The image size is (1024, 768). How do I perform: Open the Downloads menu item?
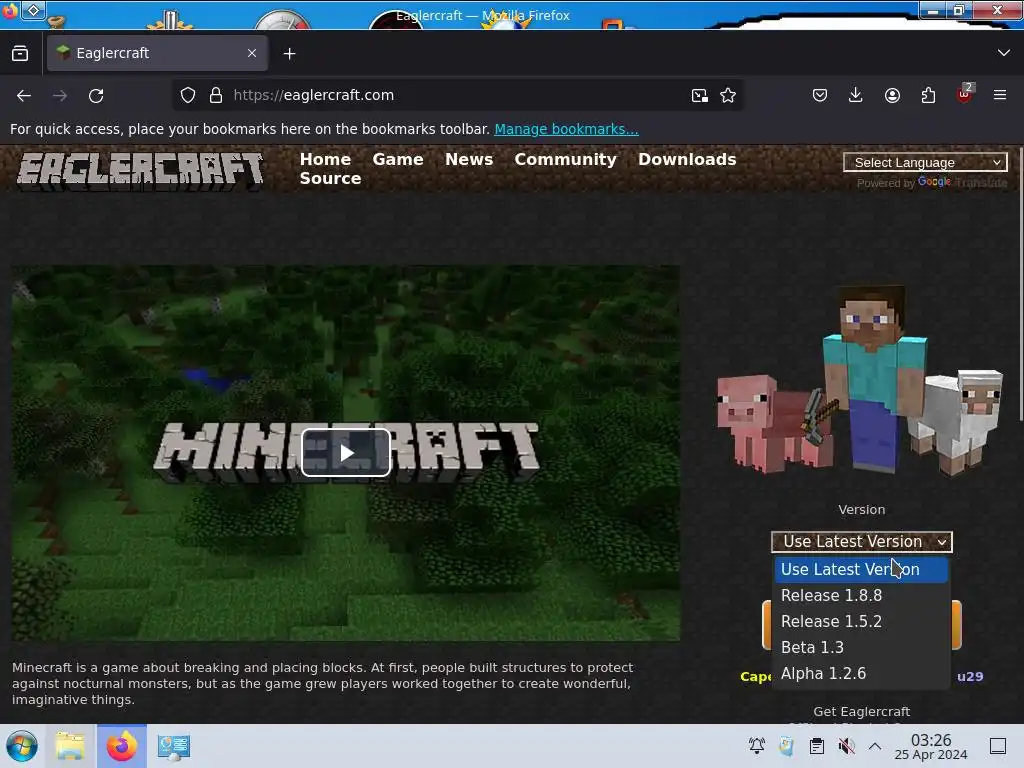click(x=687, y=159)
